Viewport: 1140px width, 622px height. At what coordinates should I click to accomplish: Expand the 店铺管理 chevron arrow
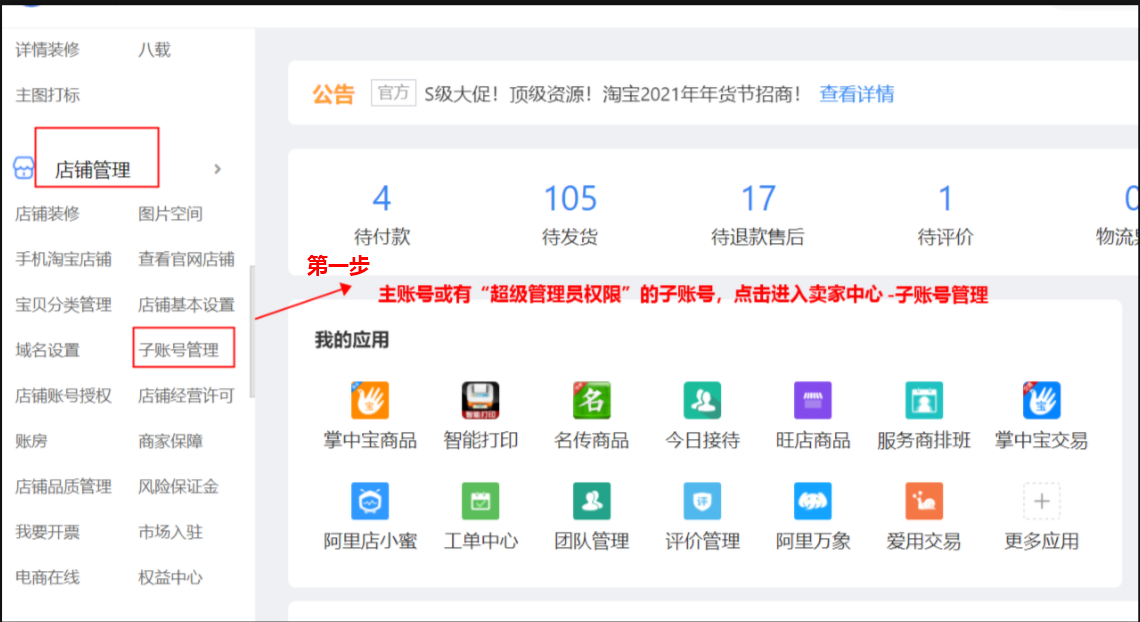pos(218,169)
